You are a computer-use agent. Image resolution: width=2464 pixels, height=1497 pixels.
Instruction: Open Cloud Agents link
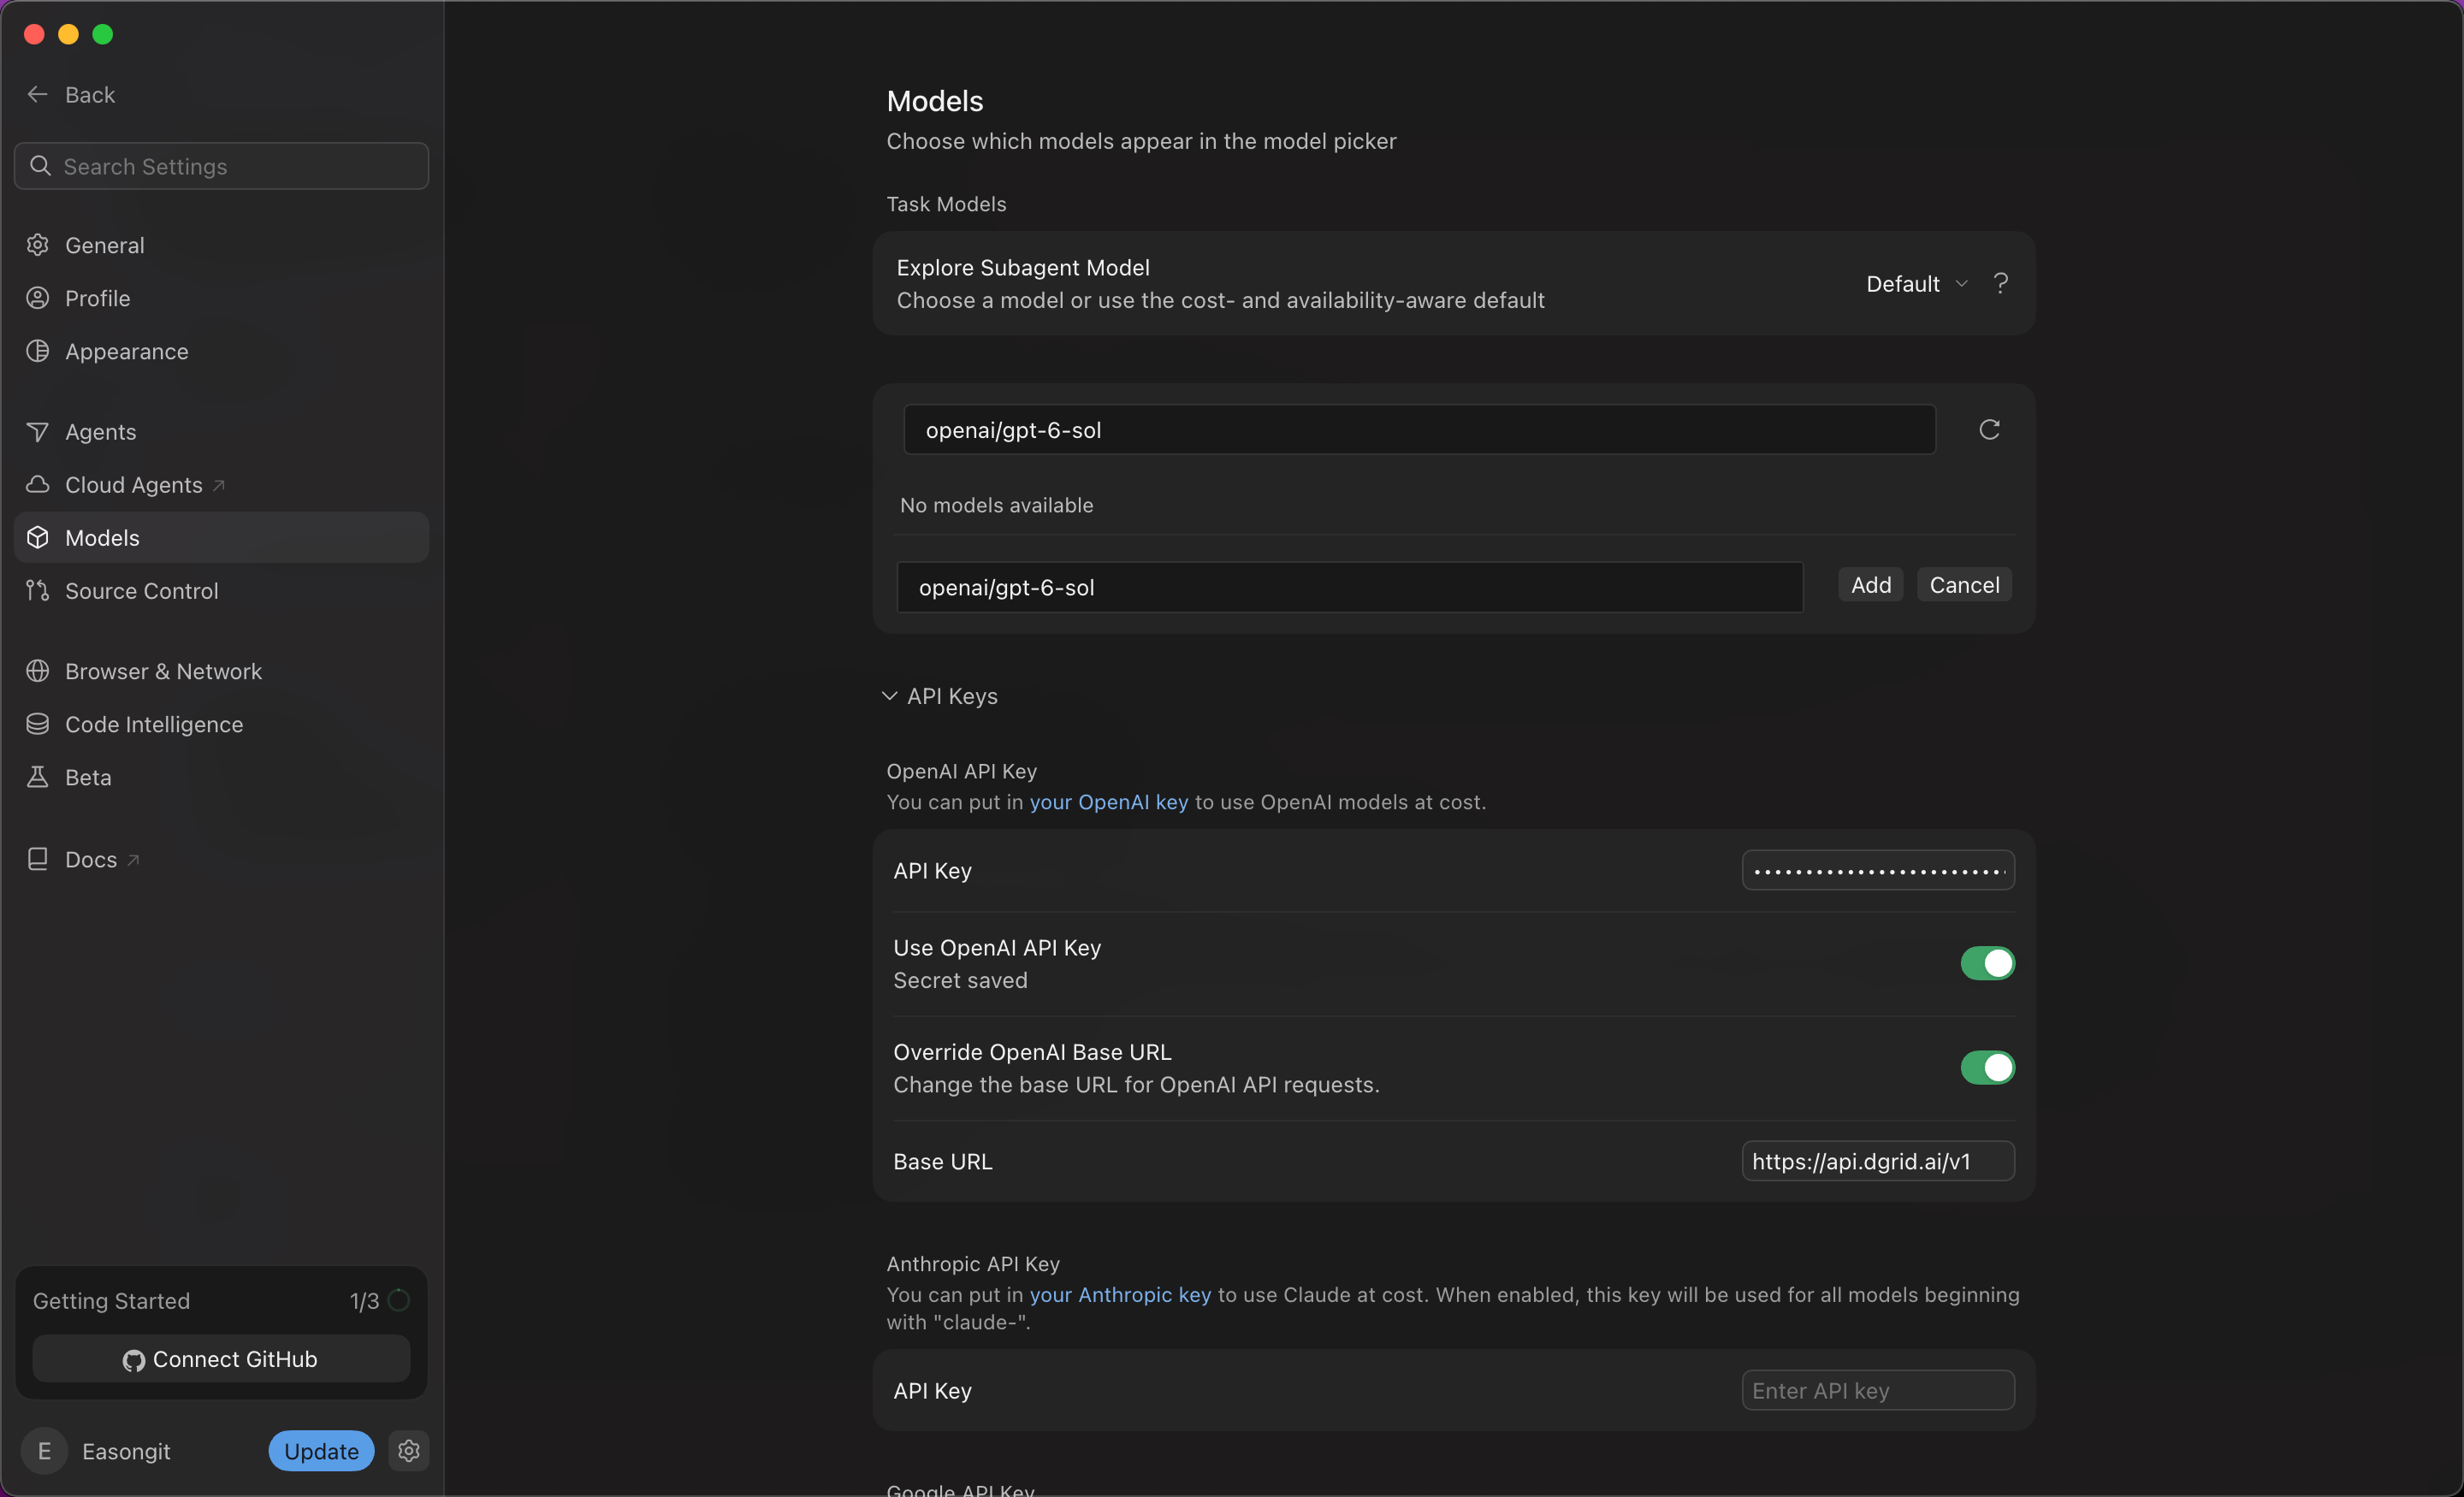[x=221, y=485]
